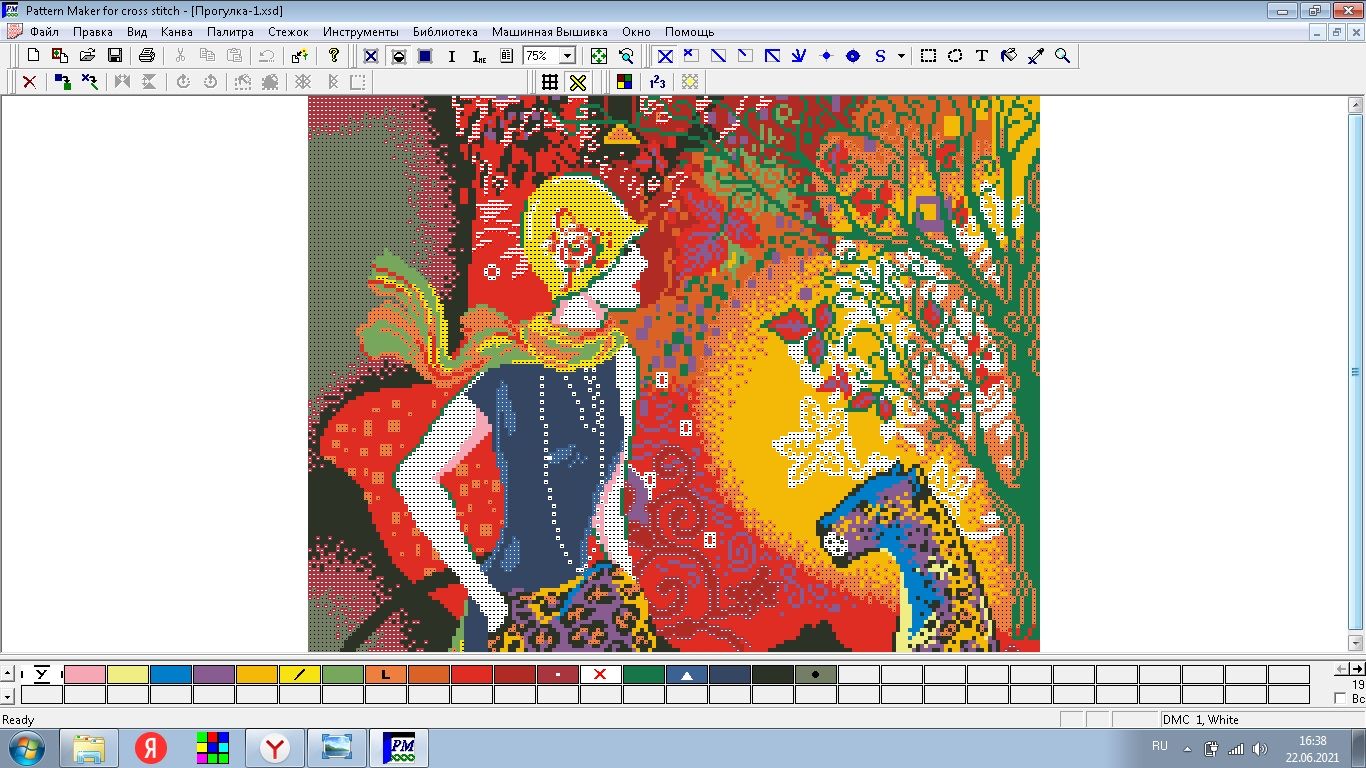Image resolution: width=1366 pixels, height=768 pixels.
Task: Toggle stitch view as solid blocks
Action: (x=425, y=56)
